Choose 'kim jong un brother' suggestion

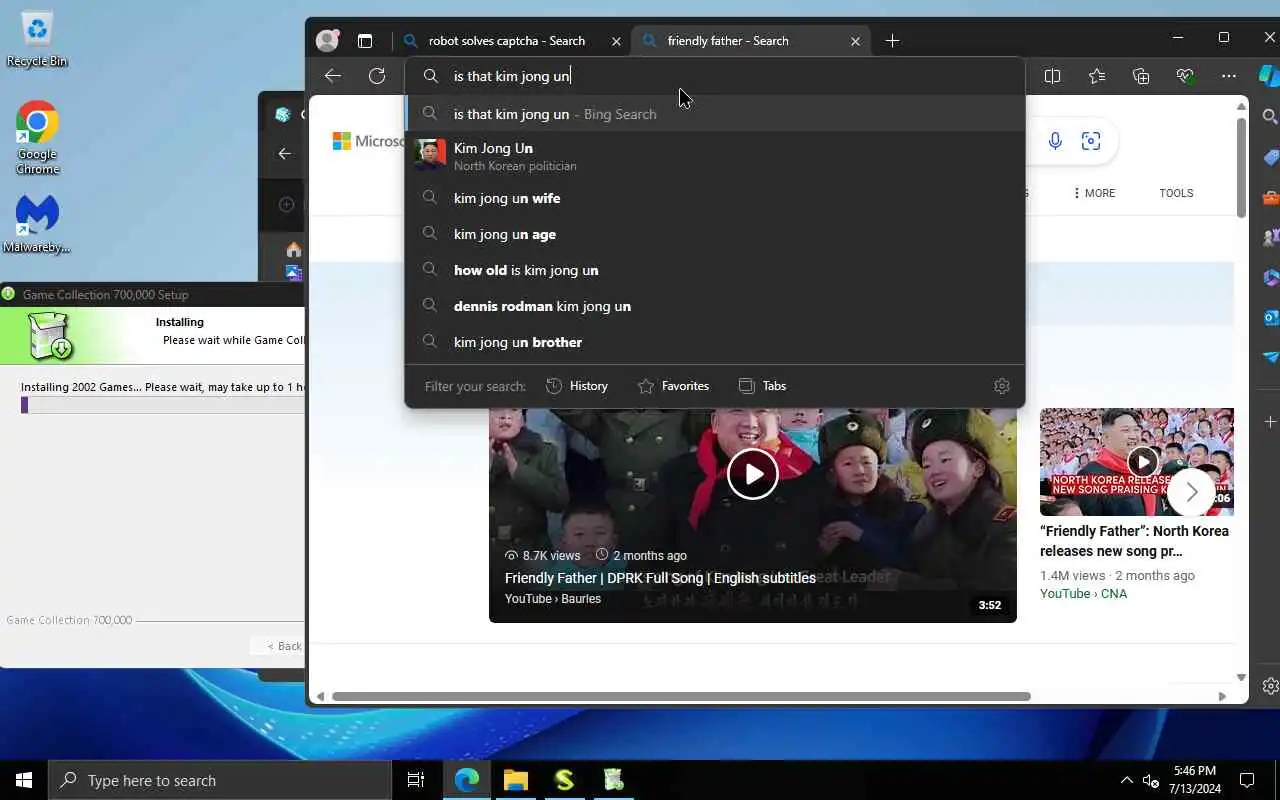pyautogui.click(x=715, y=342)
